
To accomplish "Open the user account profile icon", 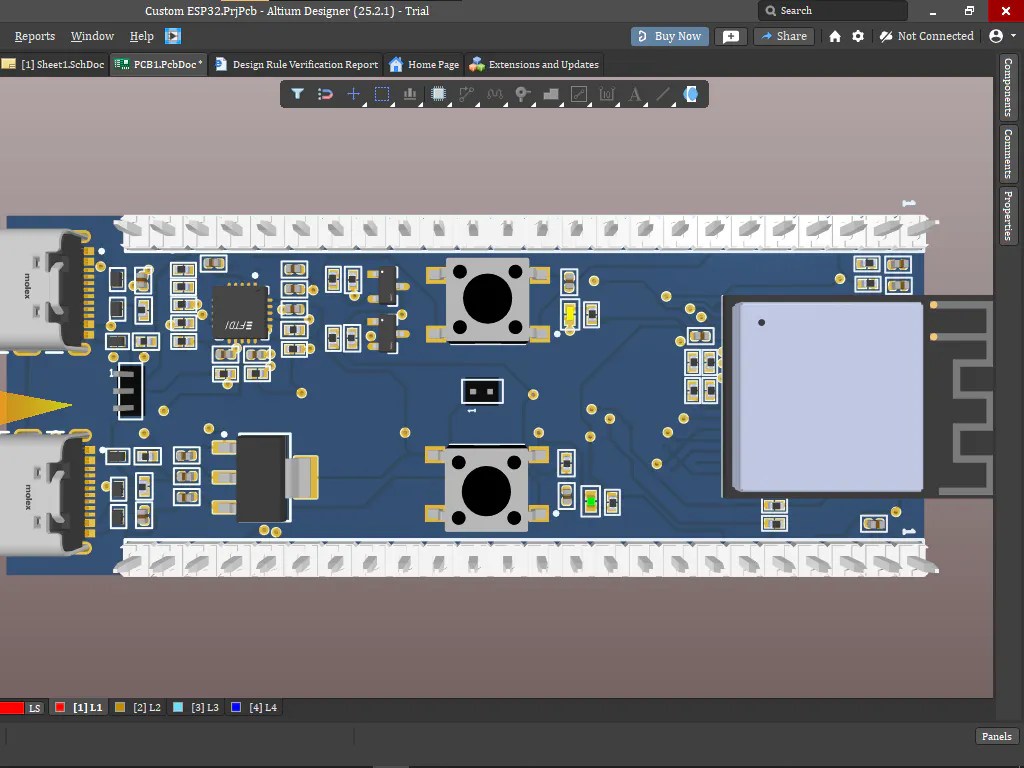I will click(x=996, y=36).
